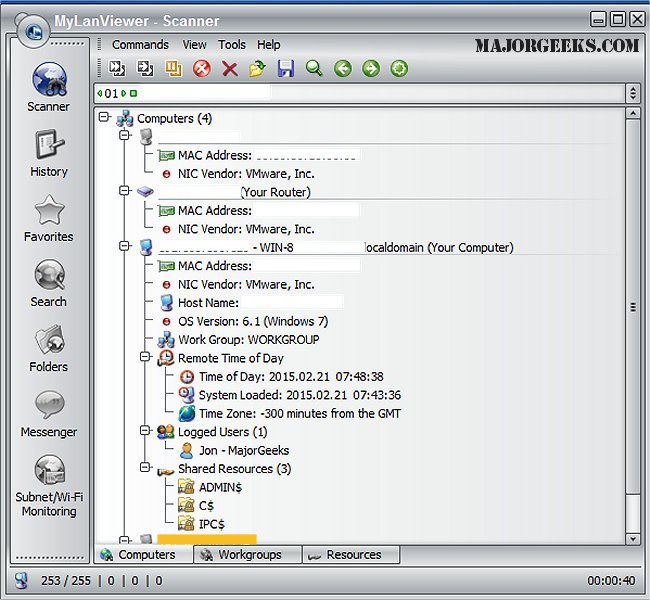Open Subnet/Wi-Fi Monitoring in sidebar

click(x=48, y=485)
